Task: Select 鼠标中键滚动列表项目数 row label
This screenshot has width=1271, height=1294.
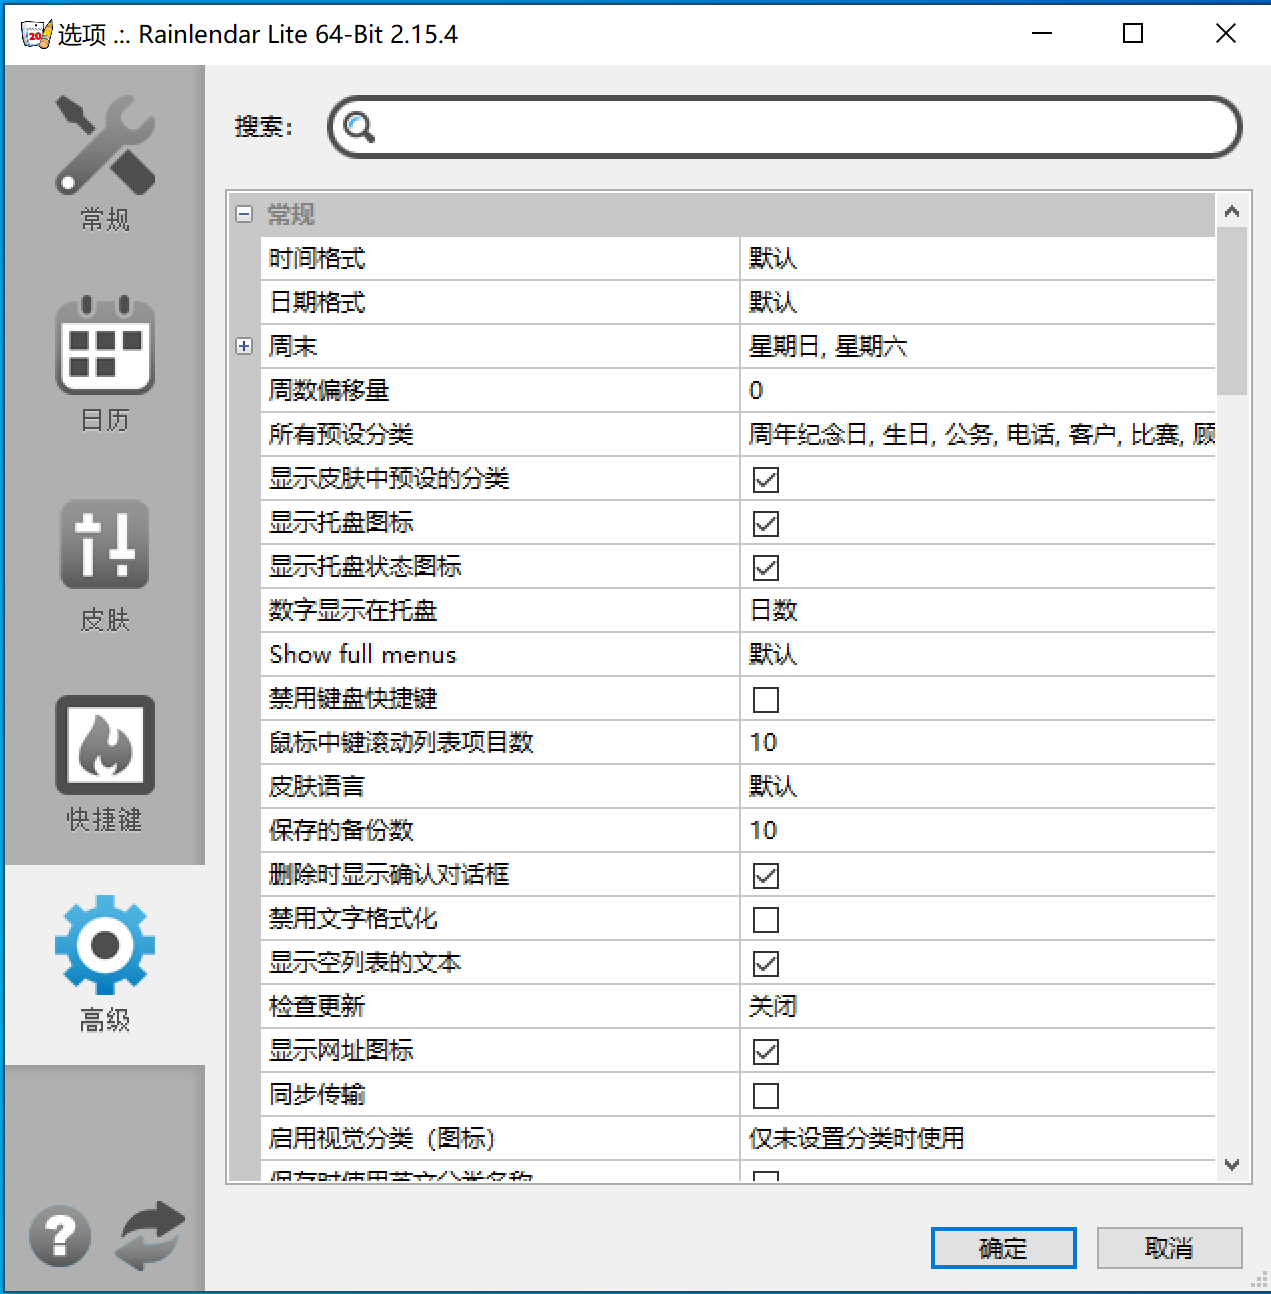Action: pos(401,742)
